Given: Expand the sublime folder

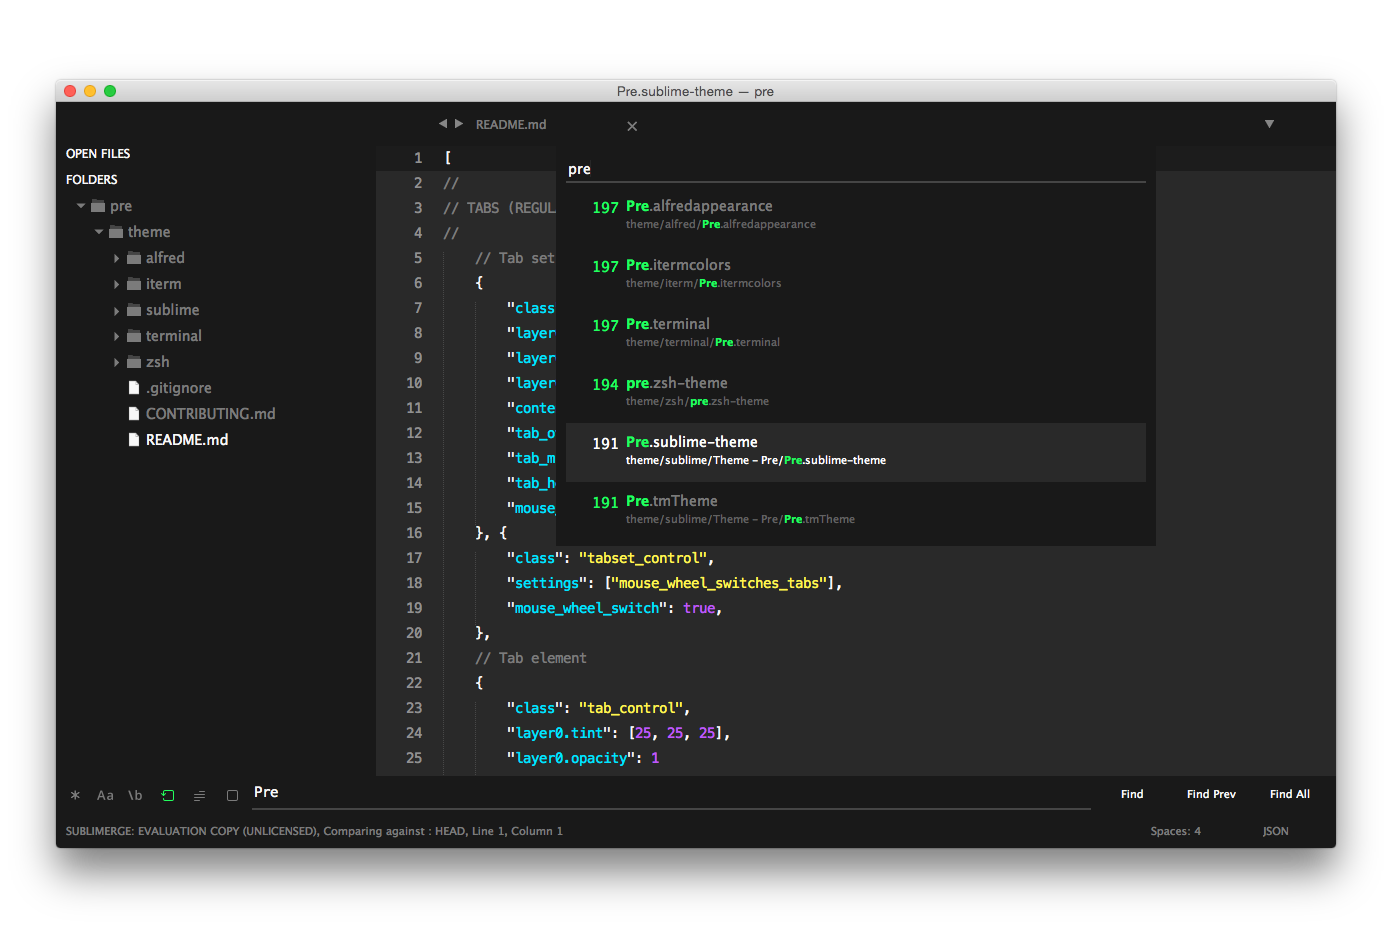Looking at the screenshot, I should coord(116,310).
